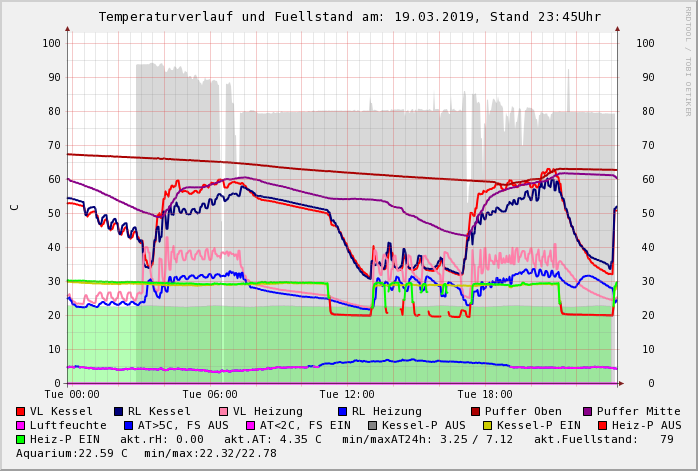This screenshot has width=698, height=471.
Task: Click the right y-axis 90 label
Action: (648, 77)
